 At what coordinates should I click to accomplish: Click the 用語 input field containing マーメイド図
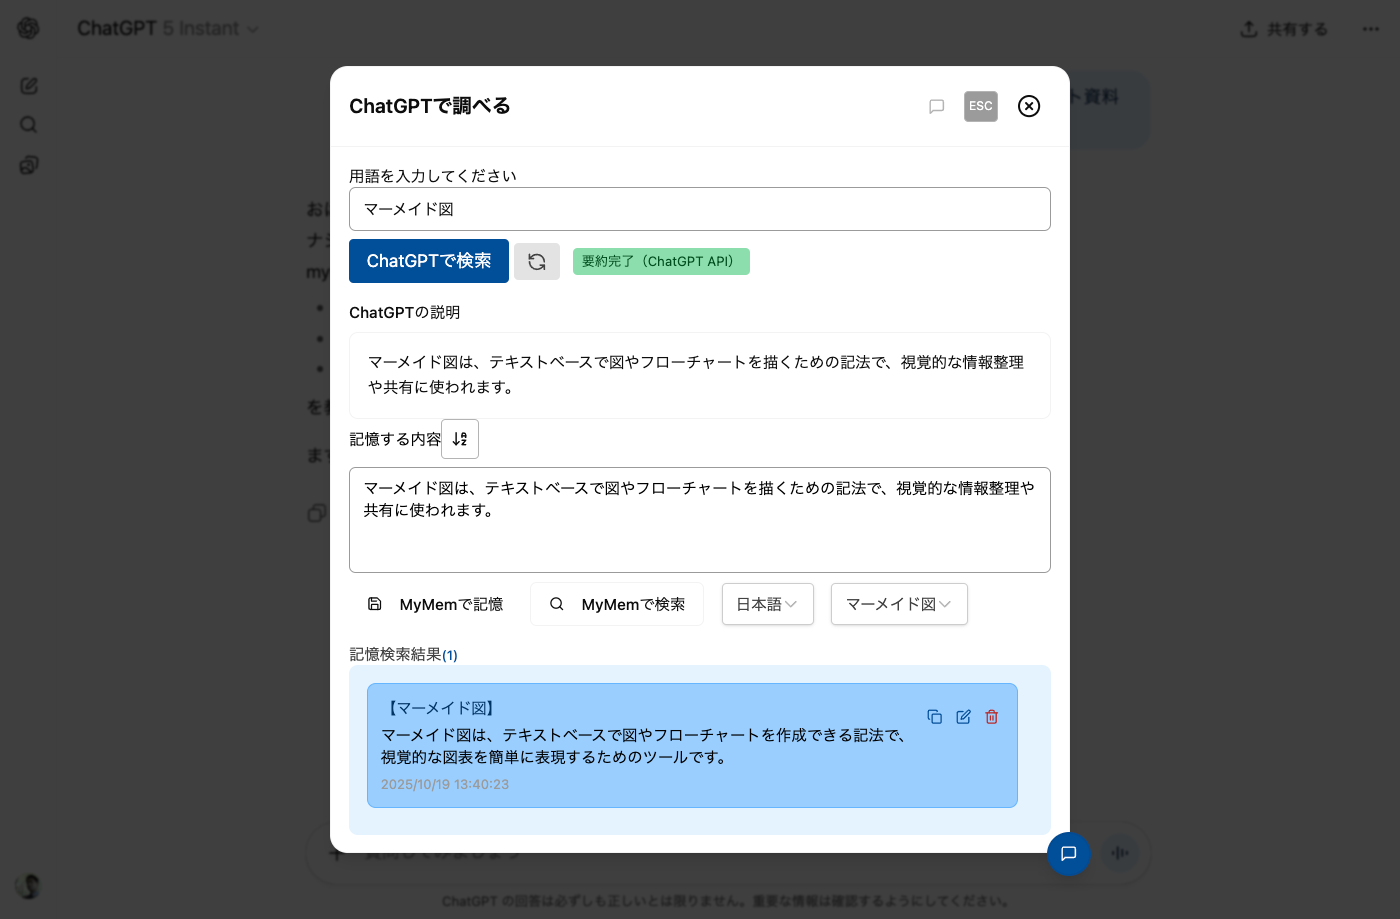699,209
